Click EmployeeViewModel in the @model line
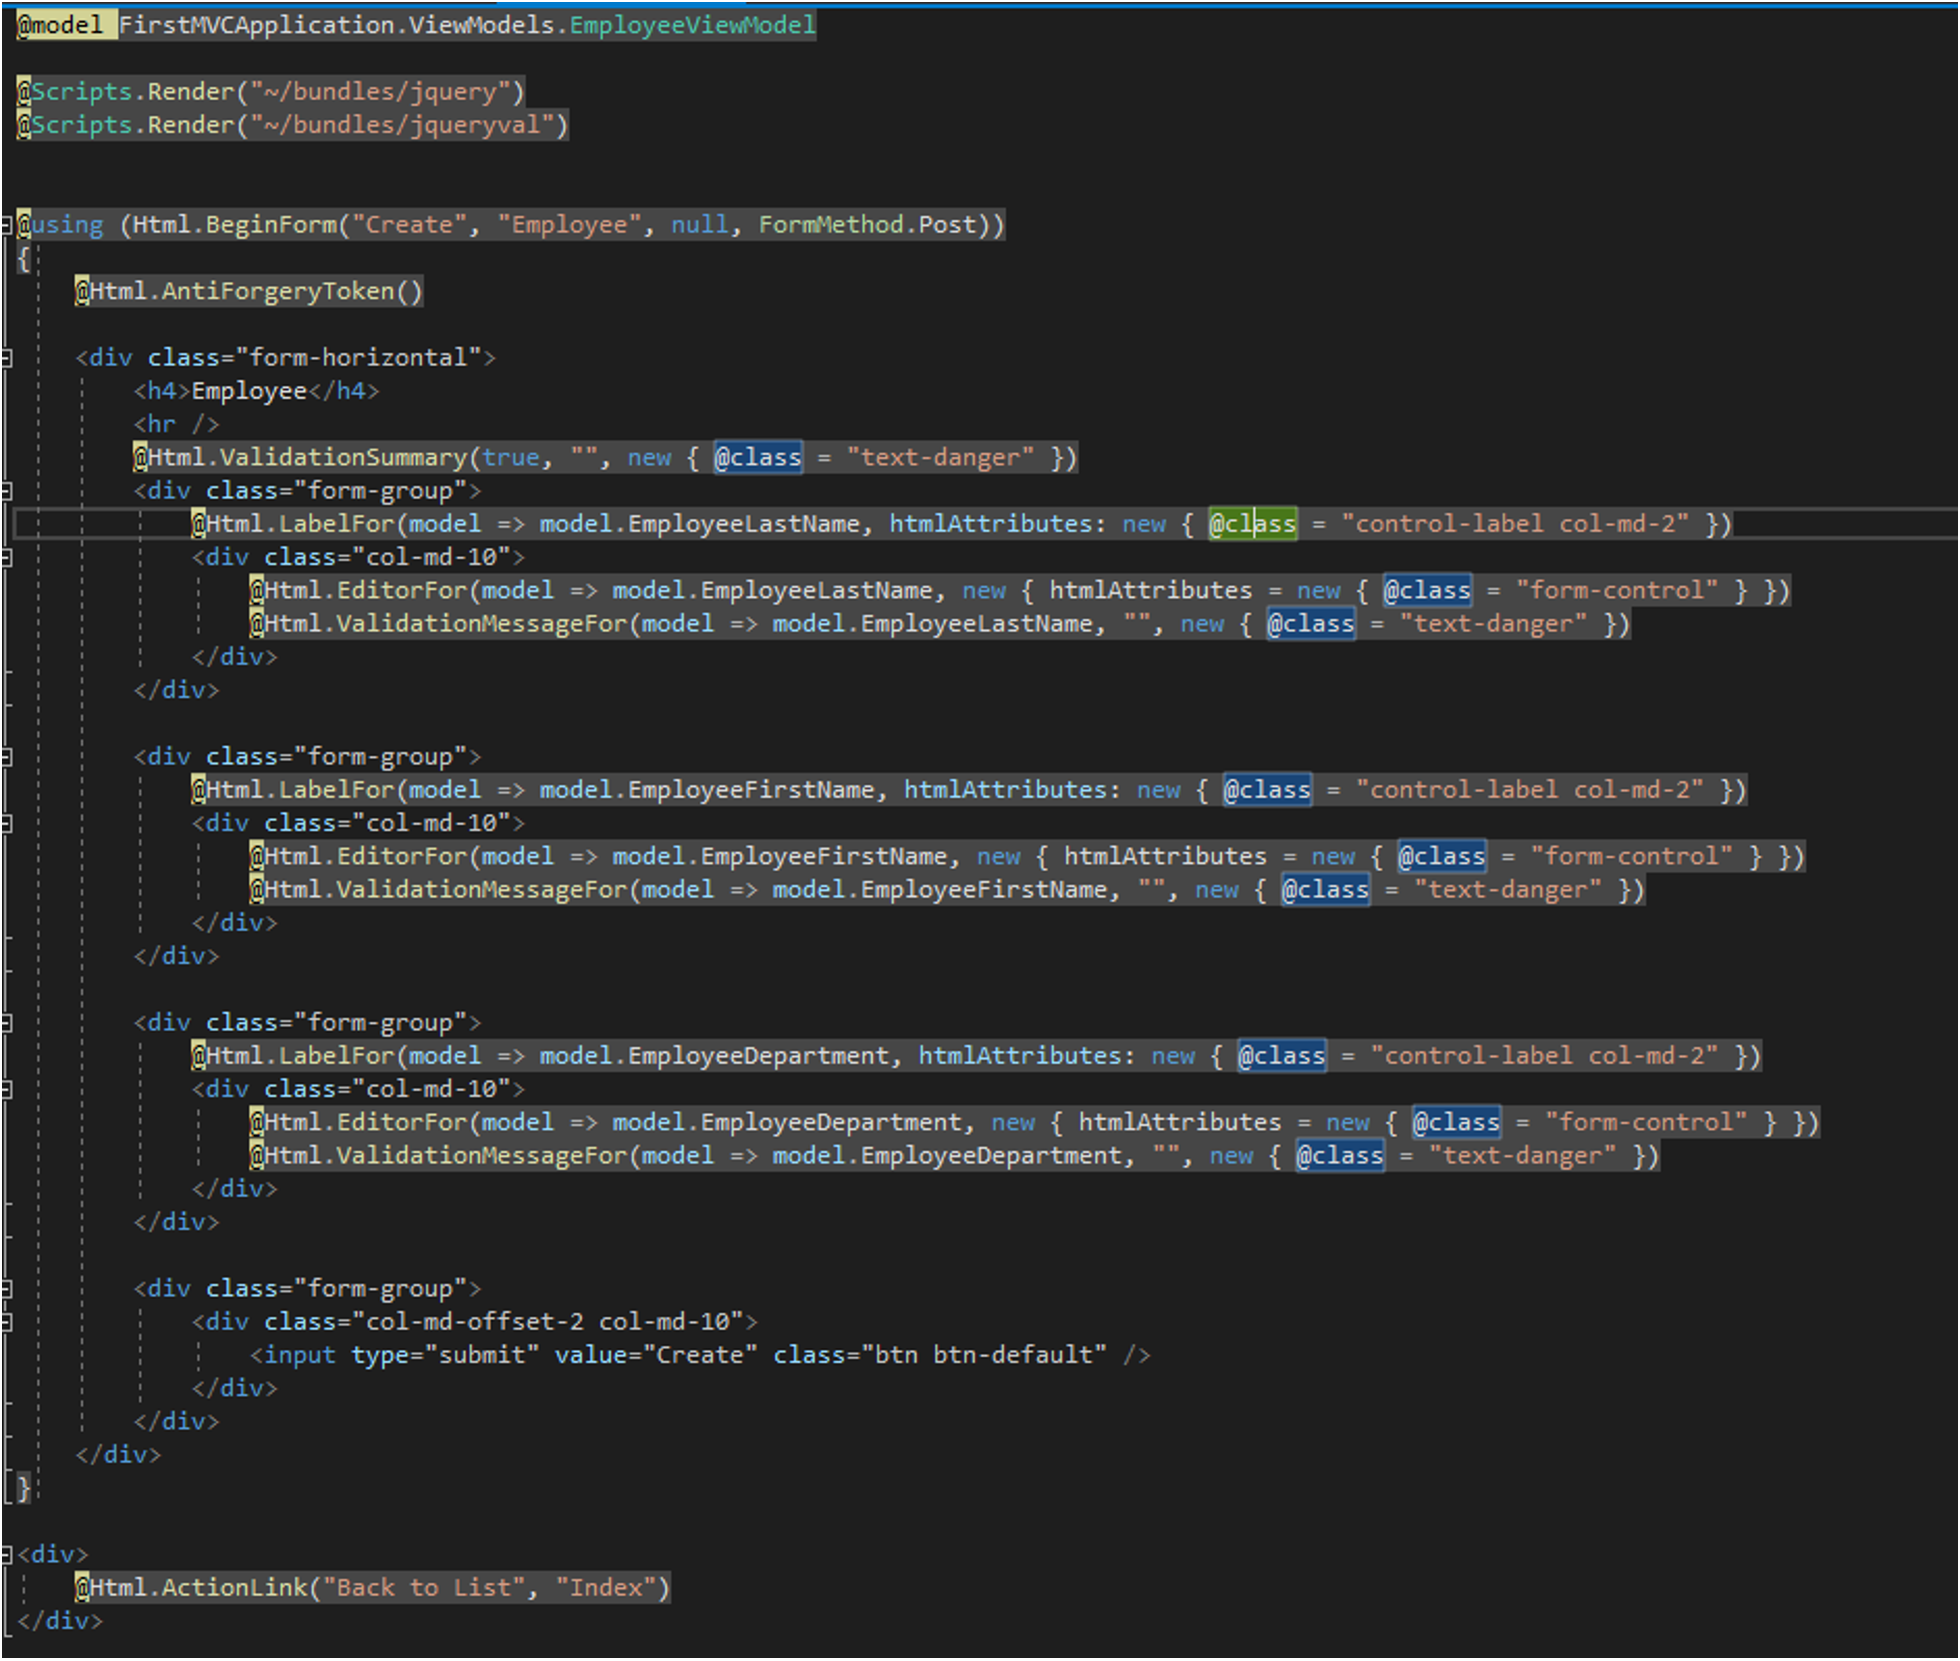The height and width of the screenshot is (1661, 1960). [692, 25]
